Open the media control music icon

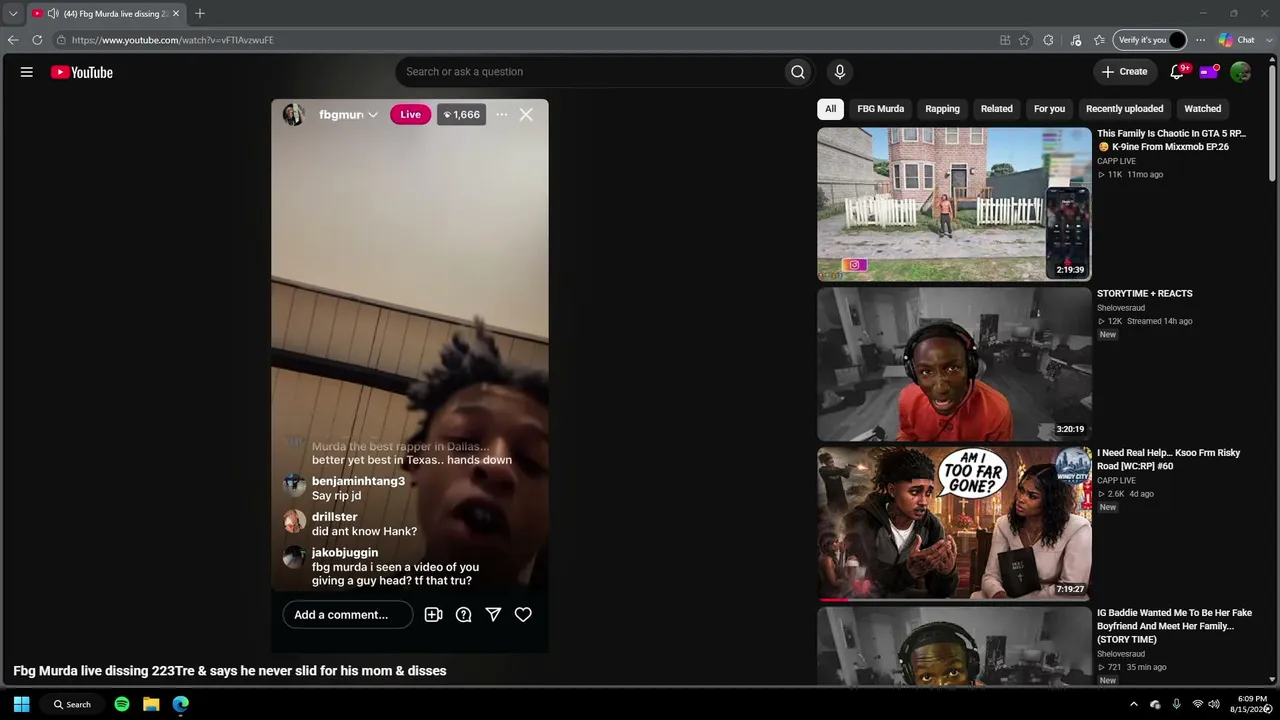pyautogui.click(x=1076, y=40)
